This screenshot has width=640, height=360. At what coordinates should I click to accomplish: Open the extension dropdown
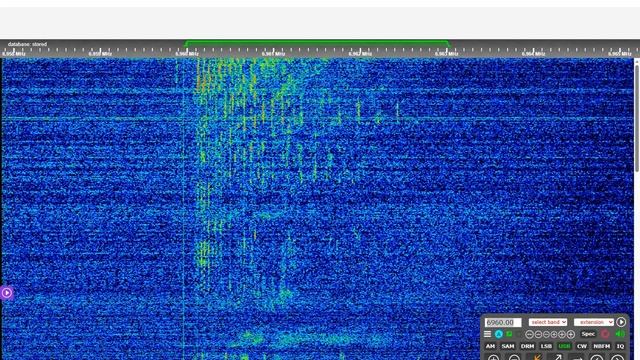click(x=593, y=322)
